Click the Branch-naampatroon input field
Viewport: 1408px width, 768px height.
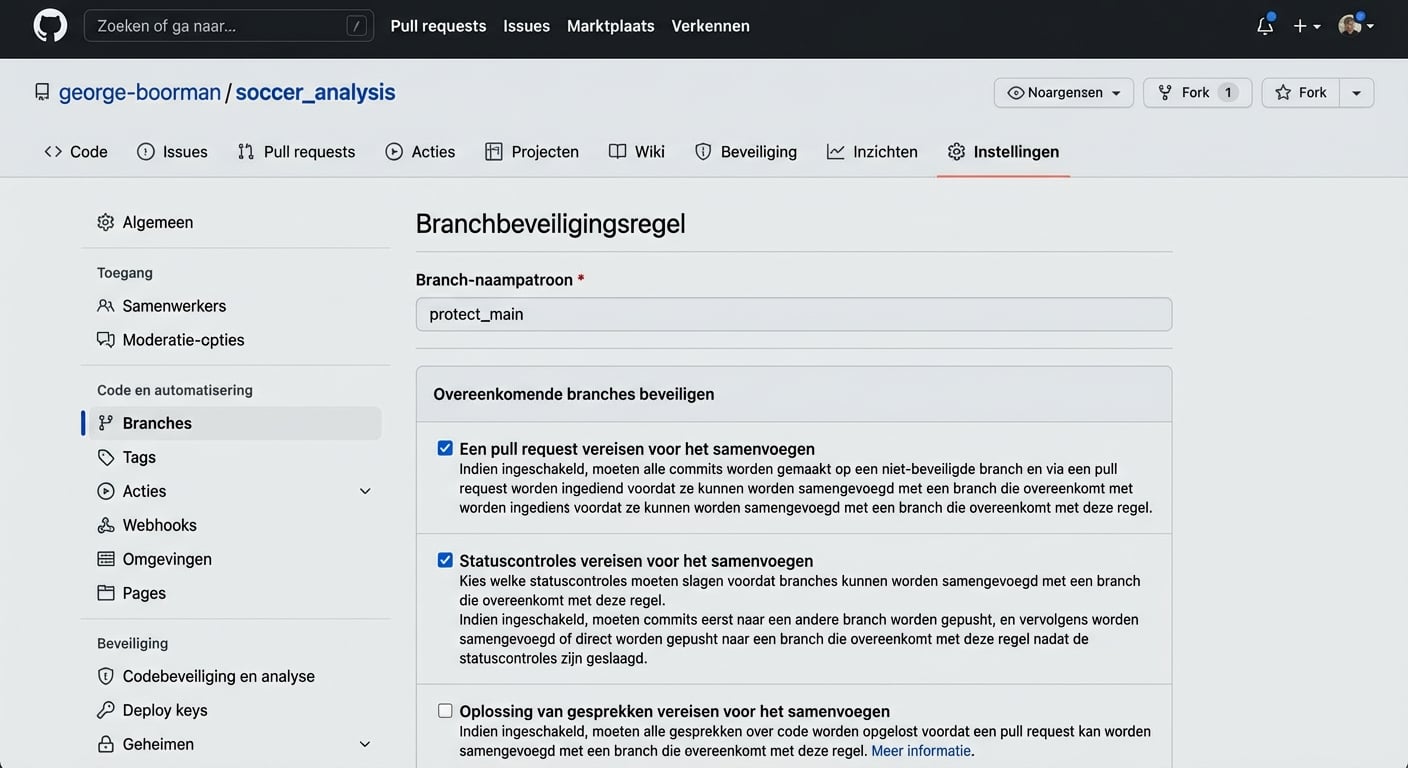[x=794, y=313]
